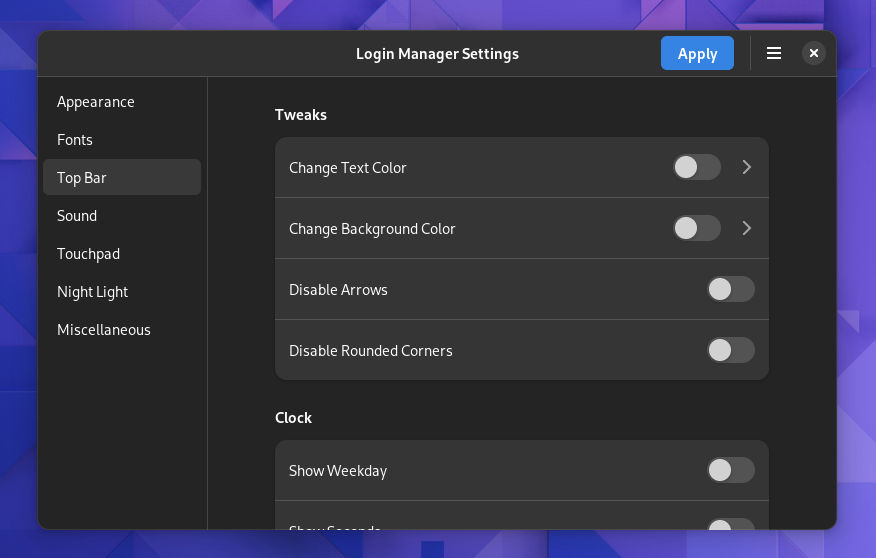
Task: Open the Touchpad settings page
Action: [88, 254]
